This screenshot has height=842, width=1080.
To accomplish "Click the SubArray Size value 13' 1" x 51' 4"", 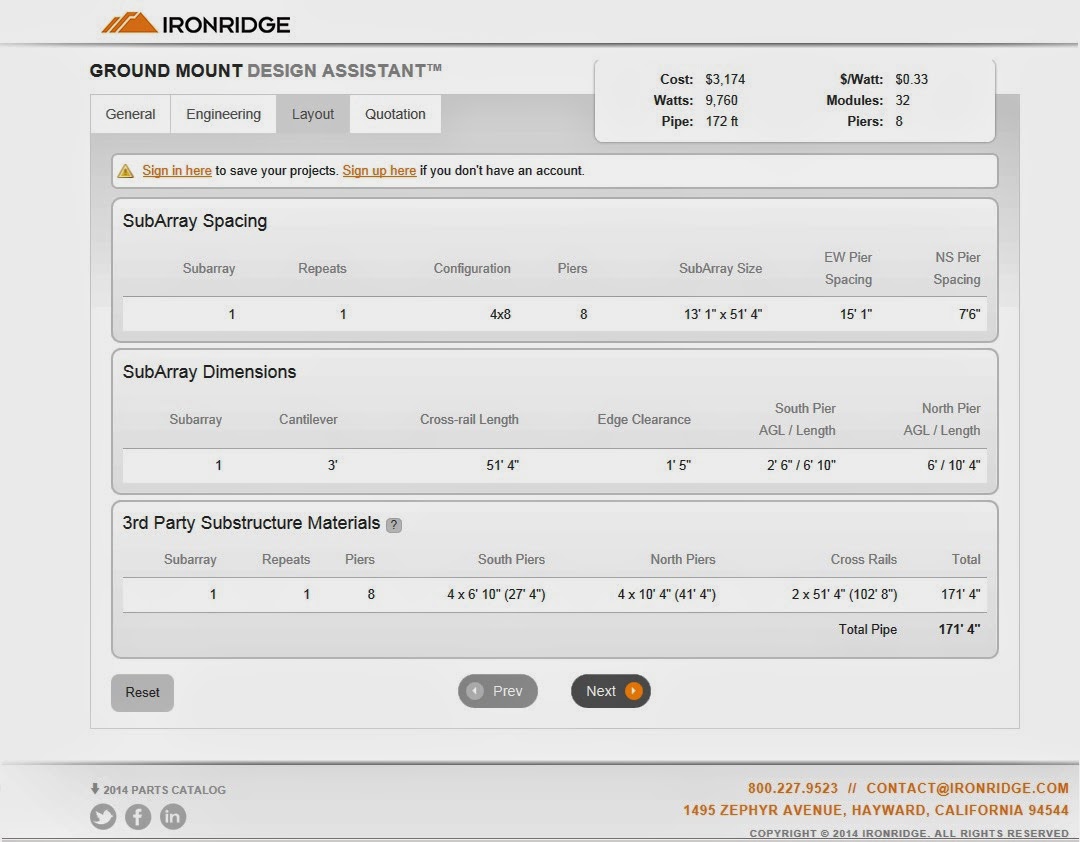I will point(723,314).
